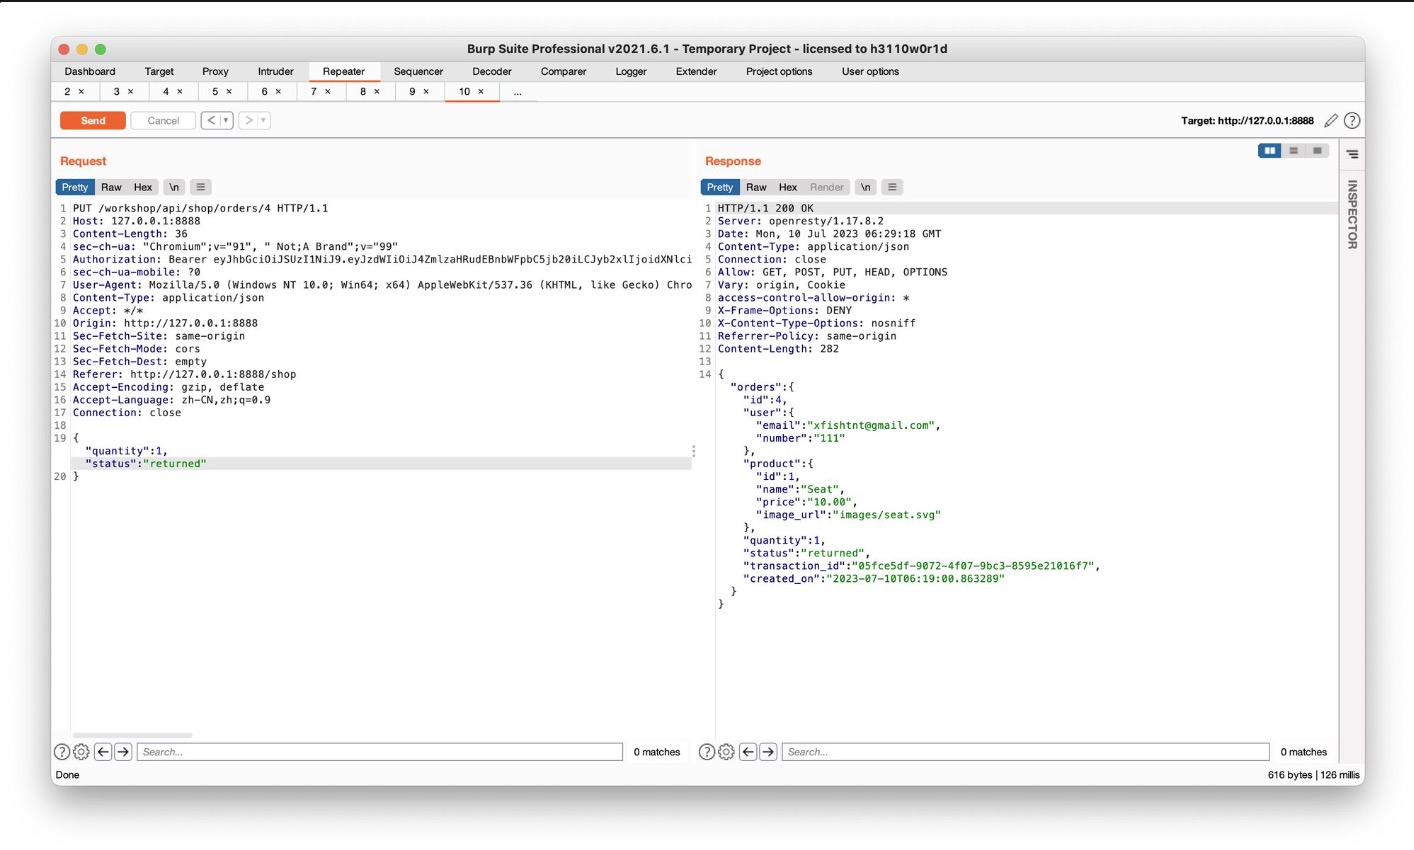Open User options tab
1414x850 pixels.
[x=870, y=72]
